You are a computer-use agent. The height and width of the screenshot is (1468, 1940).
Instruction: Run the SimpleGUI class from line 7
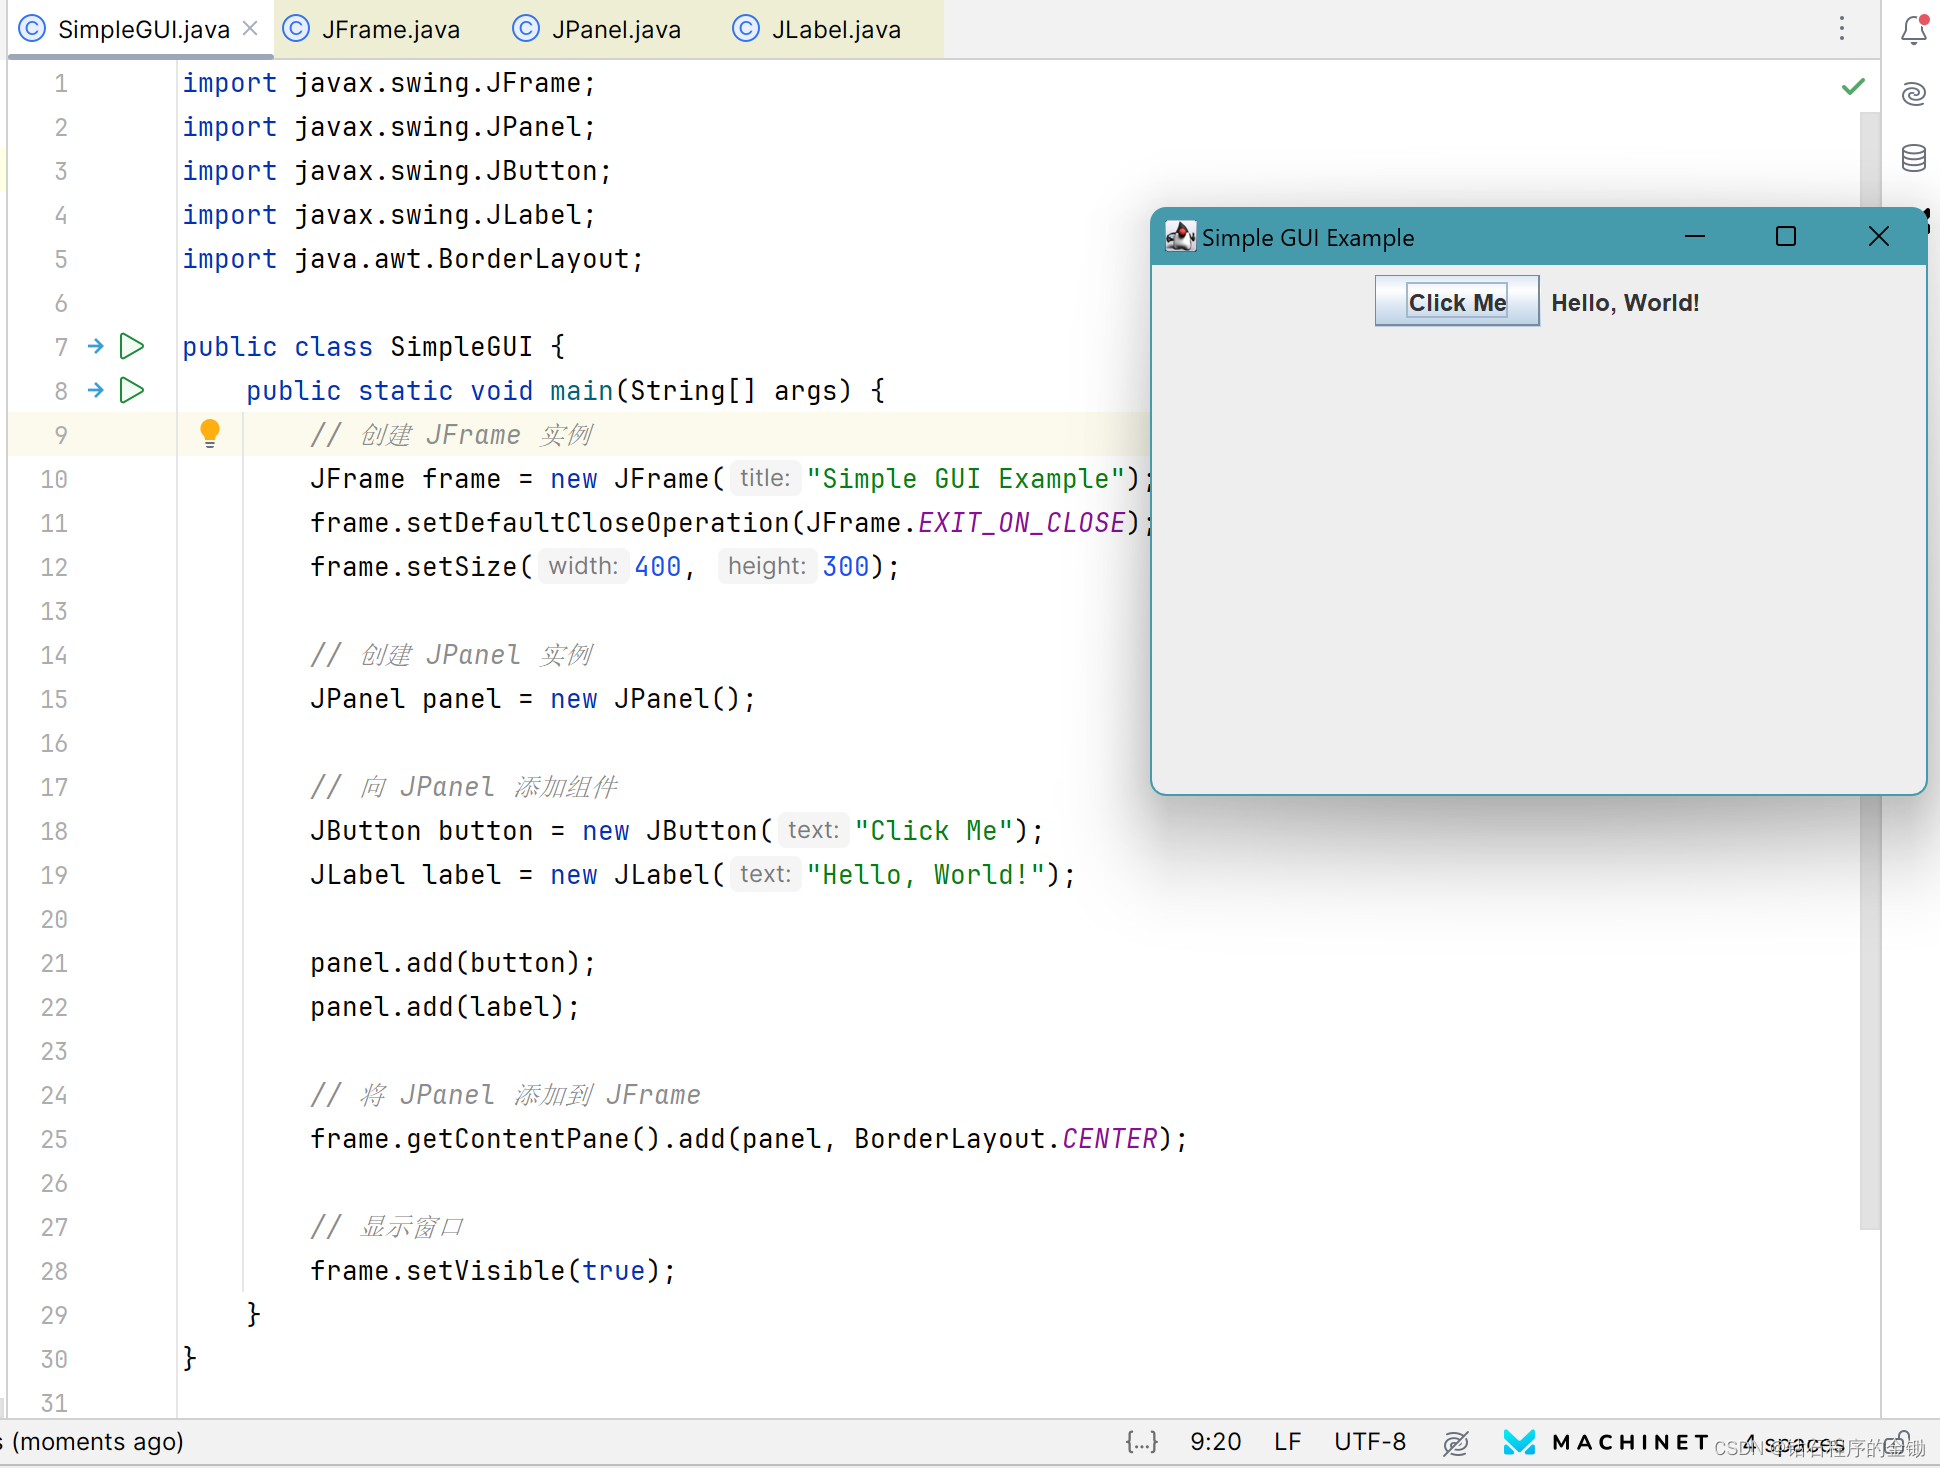point(132,346)
